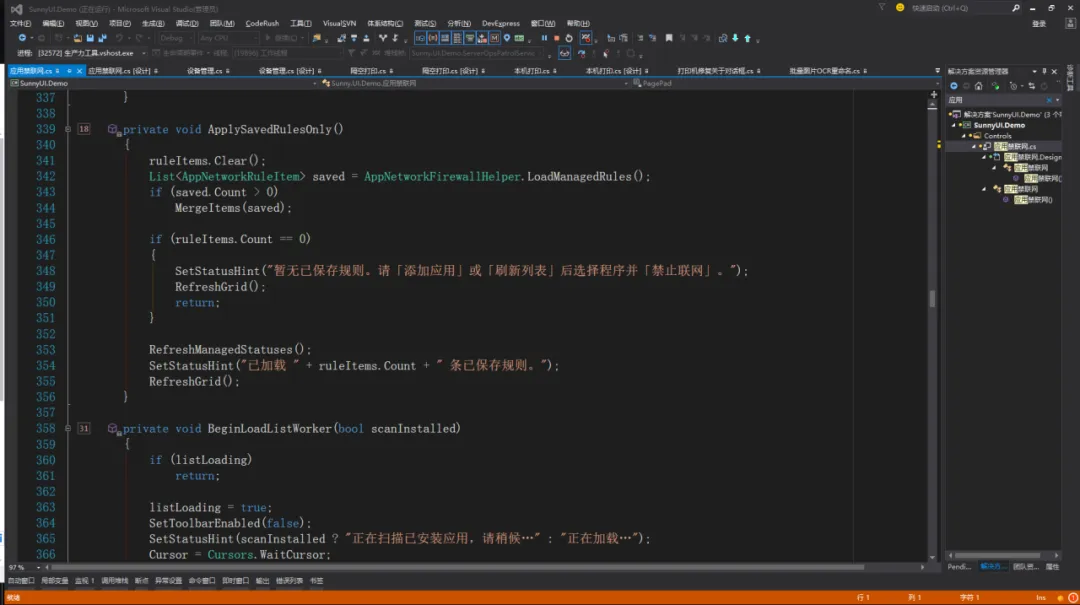Click the Step Over debug icon
Image resolution: width=1080 pixels, height=605 pixels.
tap(582, 53)
